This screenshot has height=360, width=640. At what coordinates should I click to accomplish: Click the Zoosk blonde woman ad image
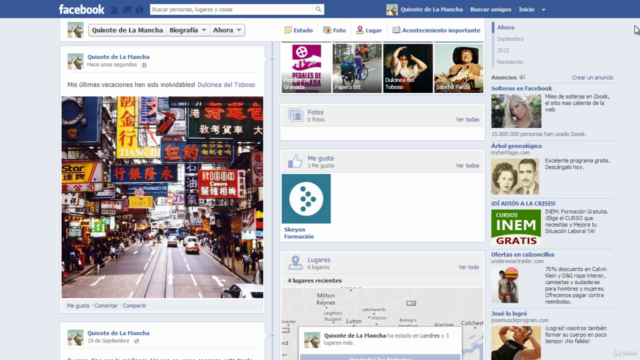(x=516, y=111)
